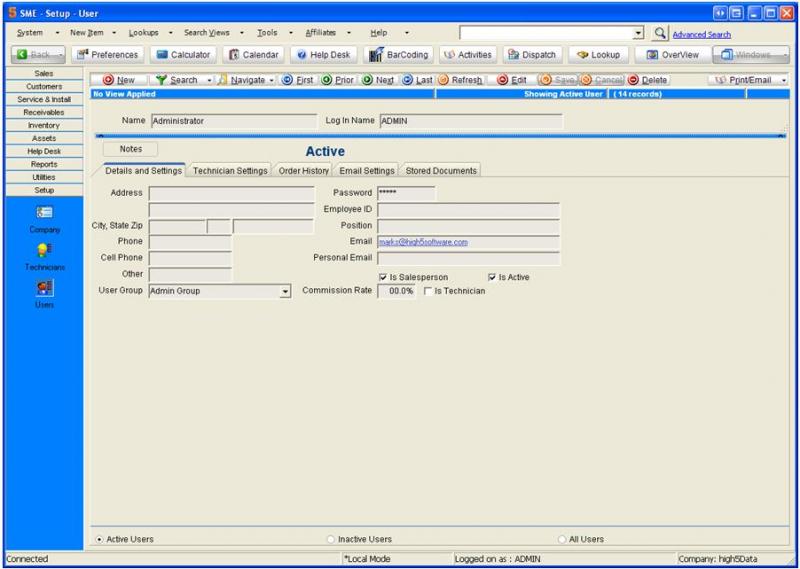Open the Calendar tool

253,55
